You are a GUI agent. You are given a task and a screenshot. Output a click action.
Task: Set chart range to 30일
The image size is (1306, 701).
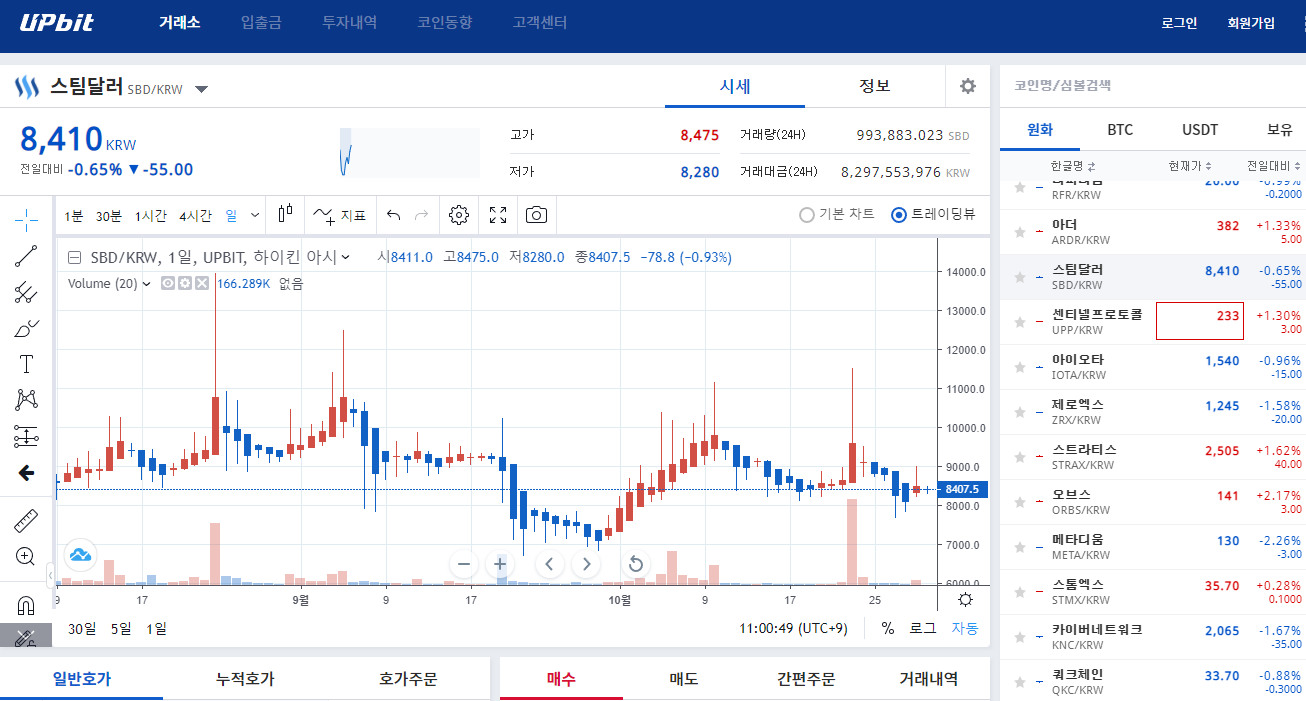point(82,629)
